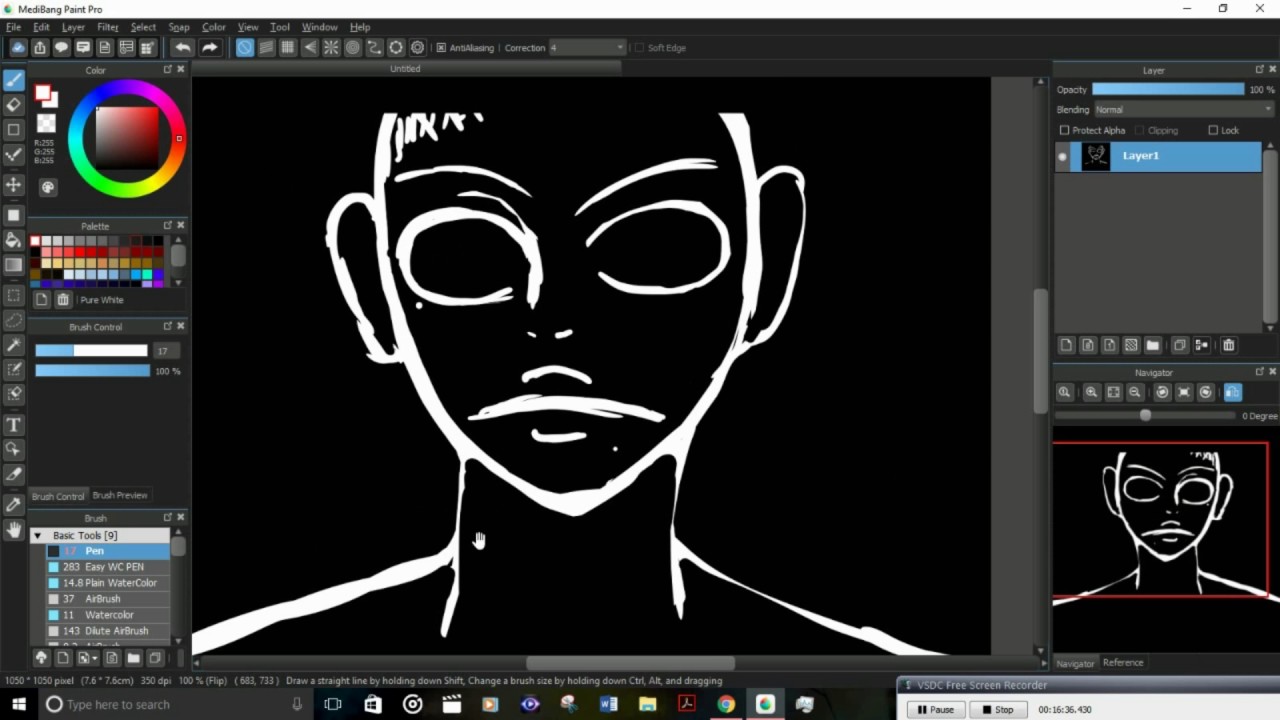Viewport: 1280px width, 720px height.
Task: Click the Redo arrow in toolbar
Action: pyautogui.click(x=209, y=47)
